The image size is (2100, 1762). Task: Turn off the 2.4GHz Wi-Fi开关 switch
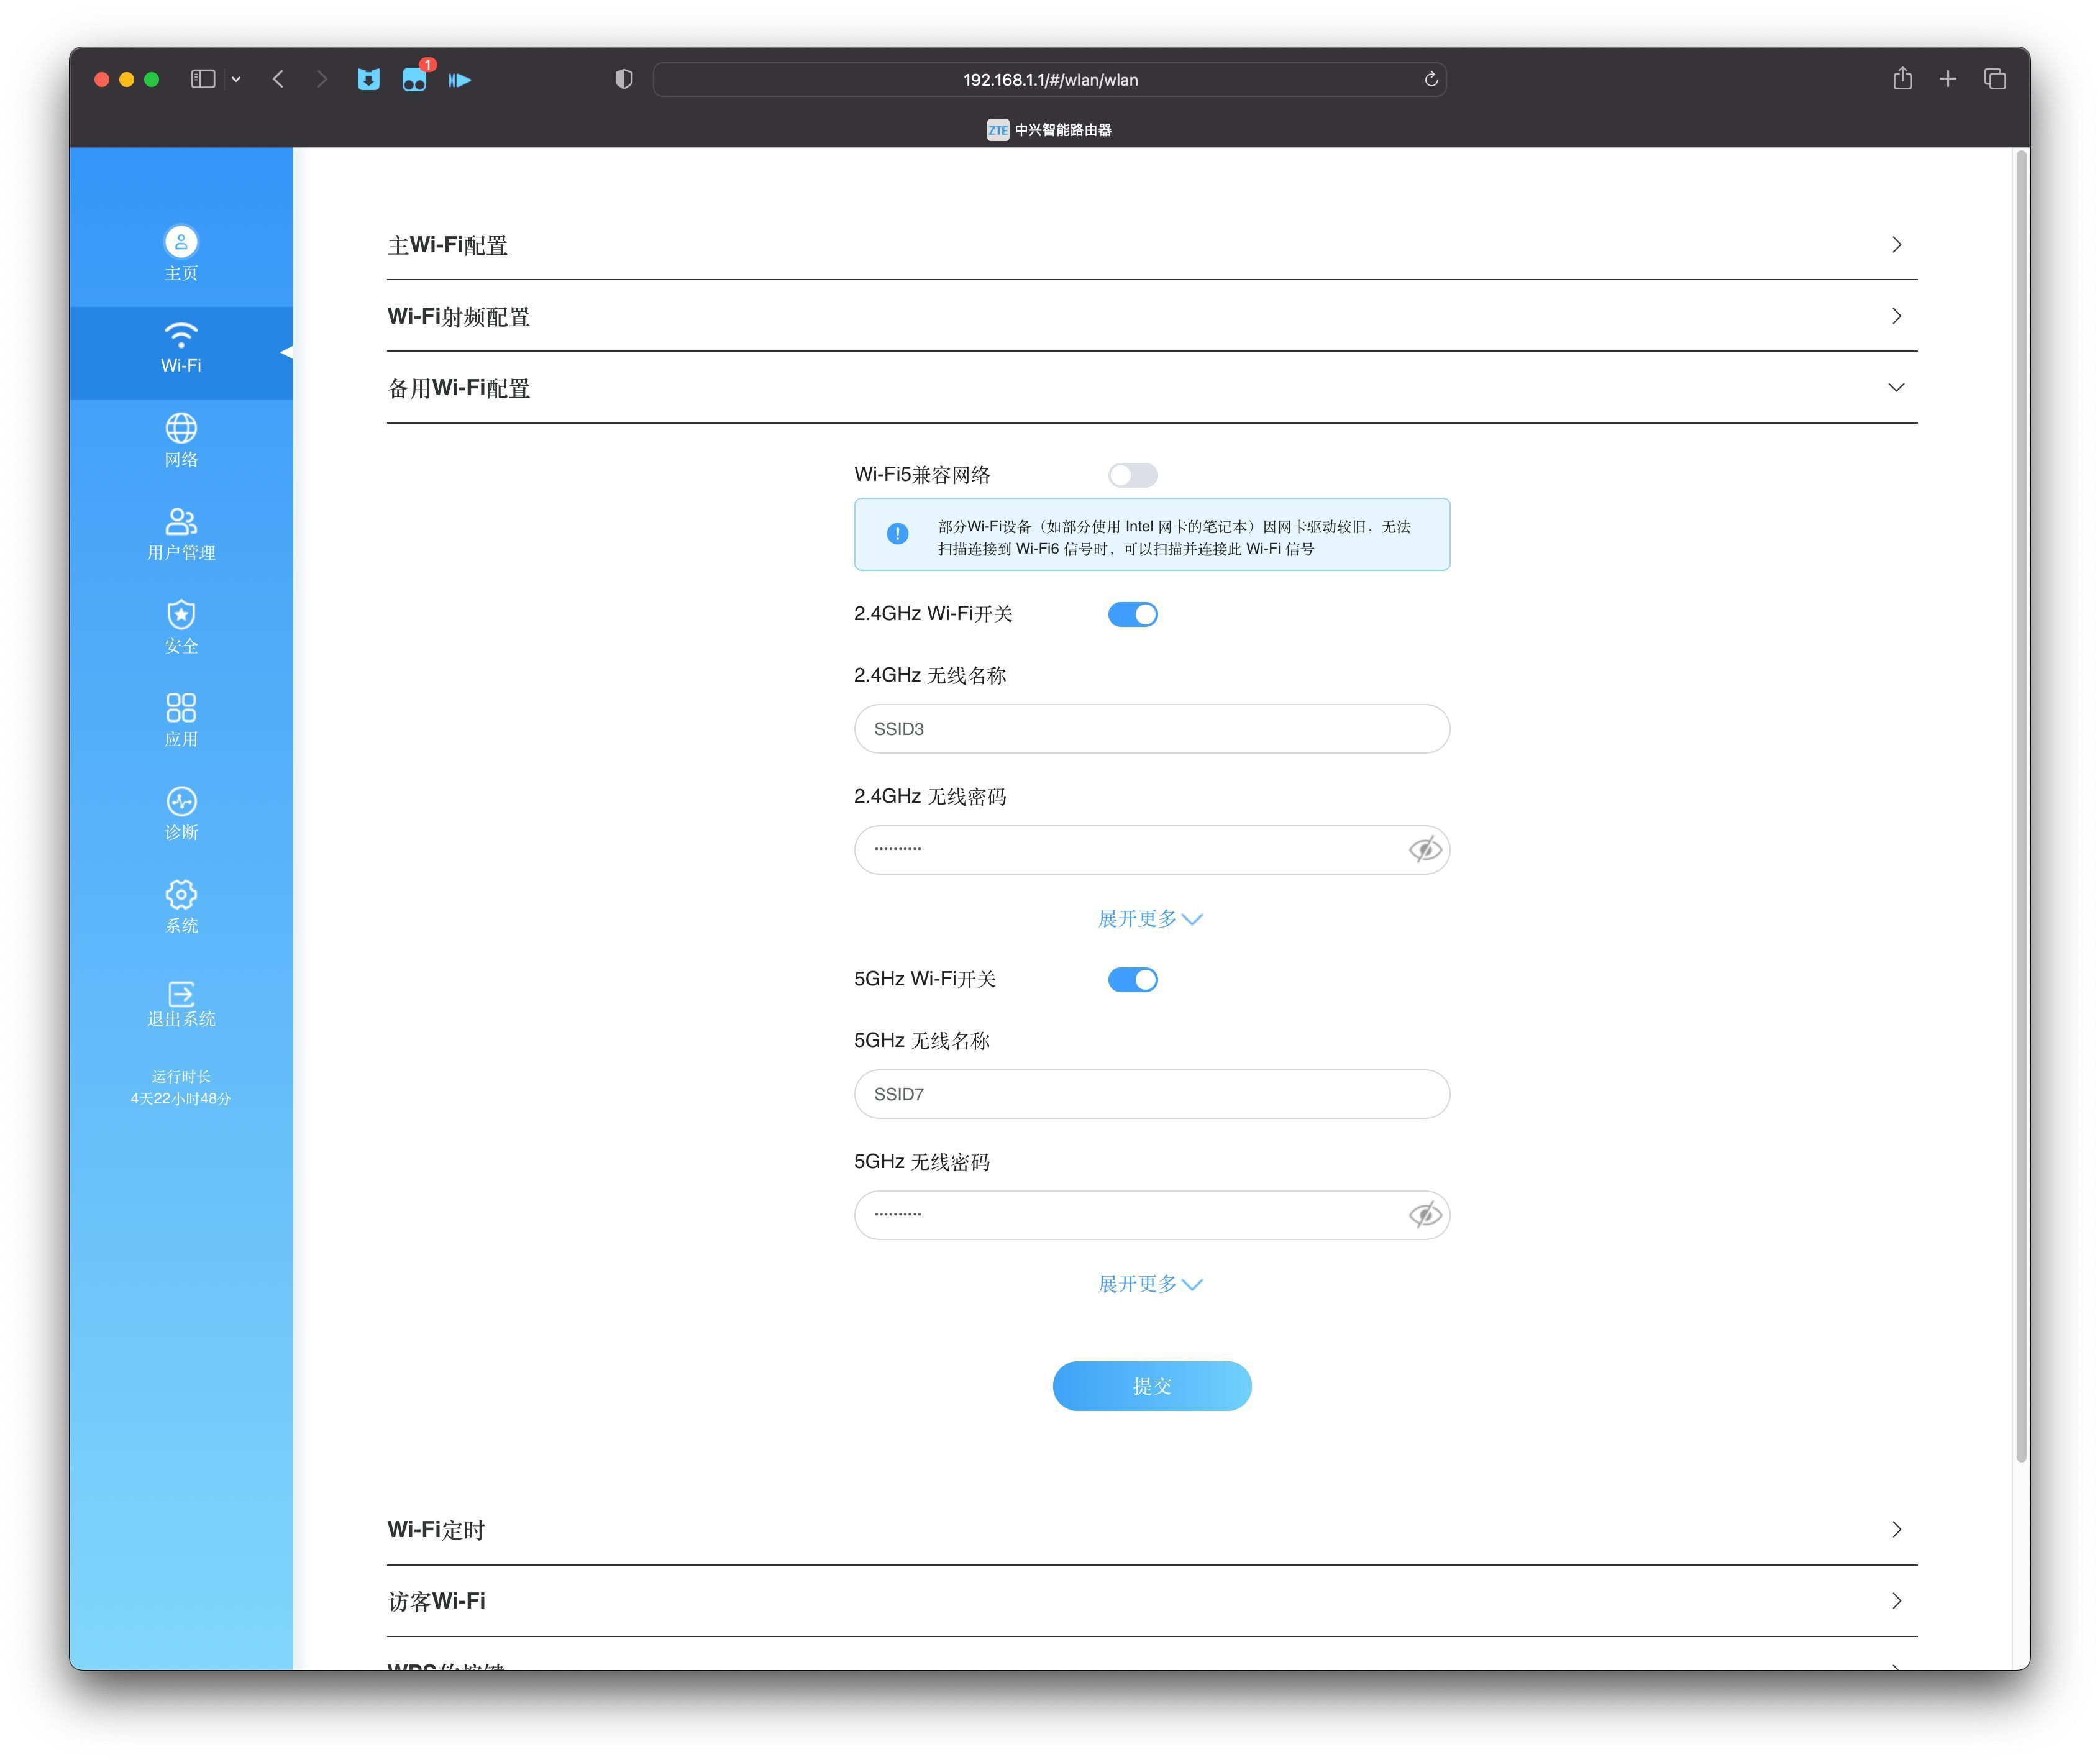[x=1133, y=614]
